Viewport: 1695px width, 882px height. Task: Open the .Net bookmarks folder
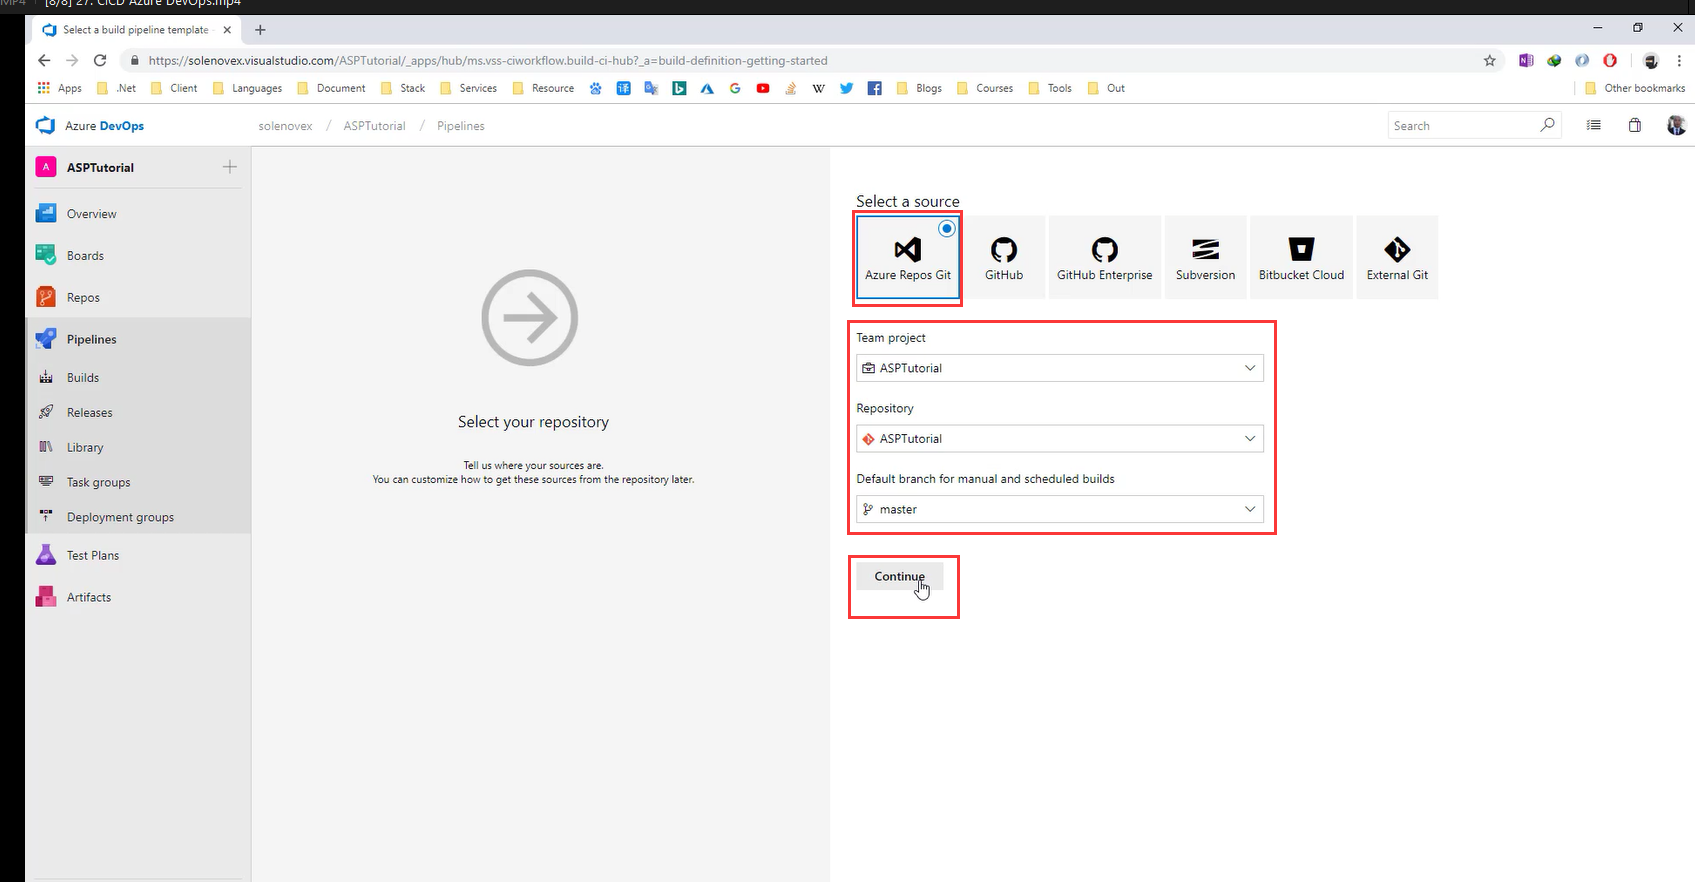pos(116,88)
